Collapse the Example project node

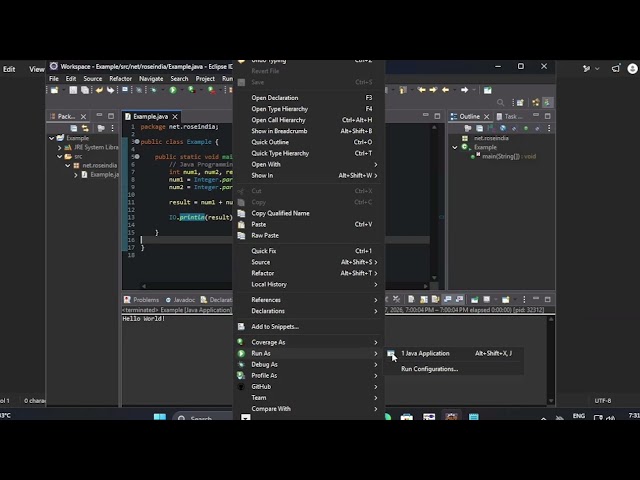tap(52, 138)
